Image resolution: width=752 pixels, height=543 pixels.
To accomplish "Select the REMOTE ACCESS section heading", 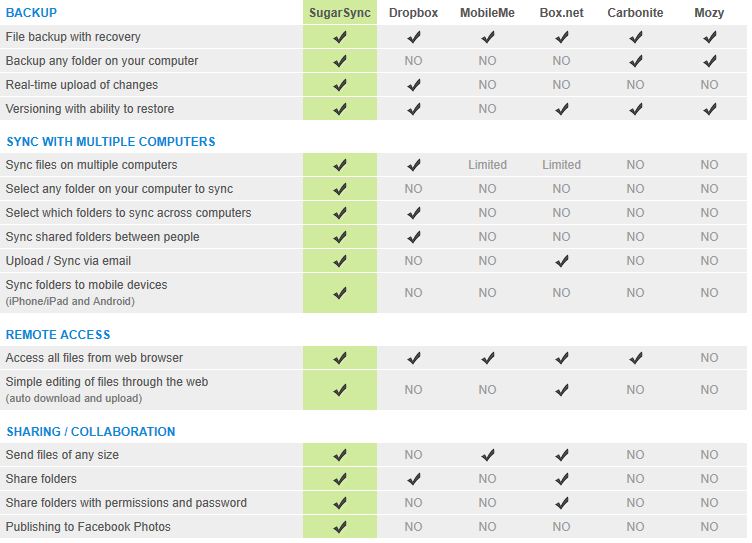I will 58,335.
